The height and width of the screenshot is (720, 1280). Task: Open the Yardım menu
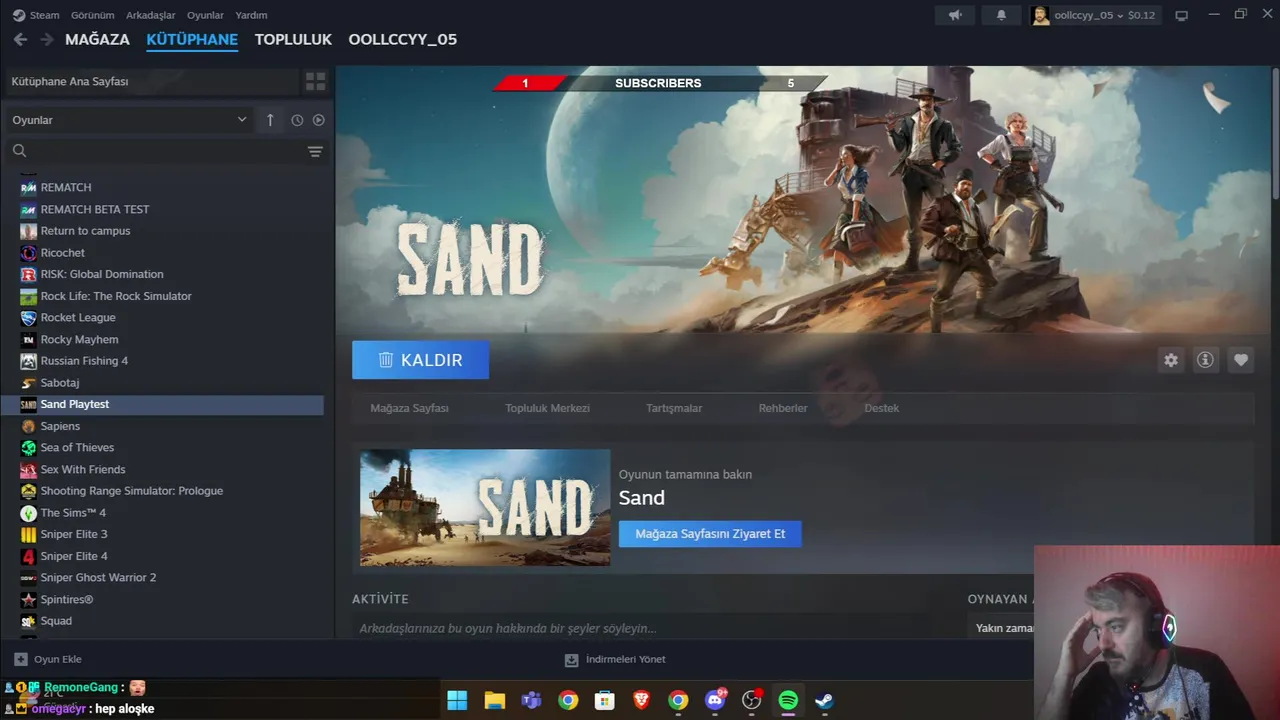point(251,15)
